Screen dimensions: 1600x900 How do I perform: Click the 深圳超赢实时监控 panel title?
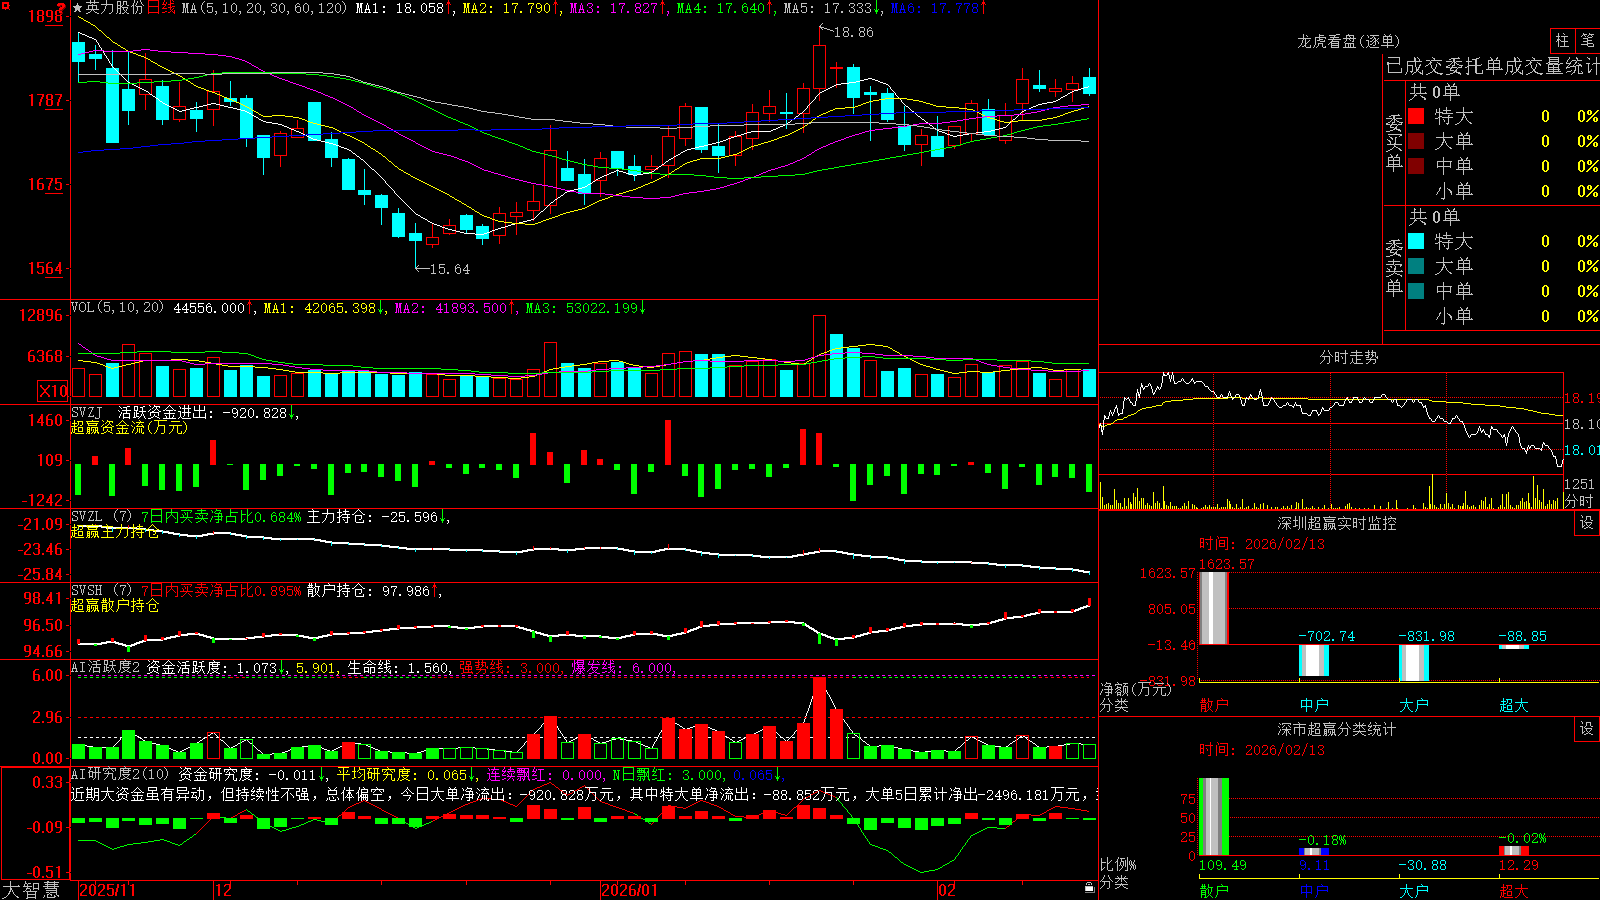click(x=1337, y=523)
